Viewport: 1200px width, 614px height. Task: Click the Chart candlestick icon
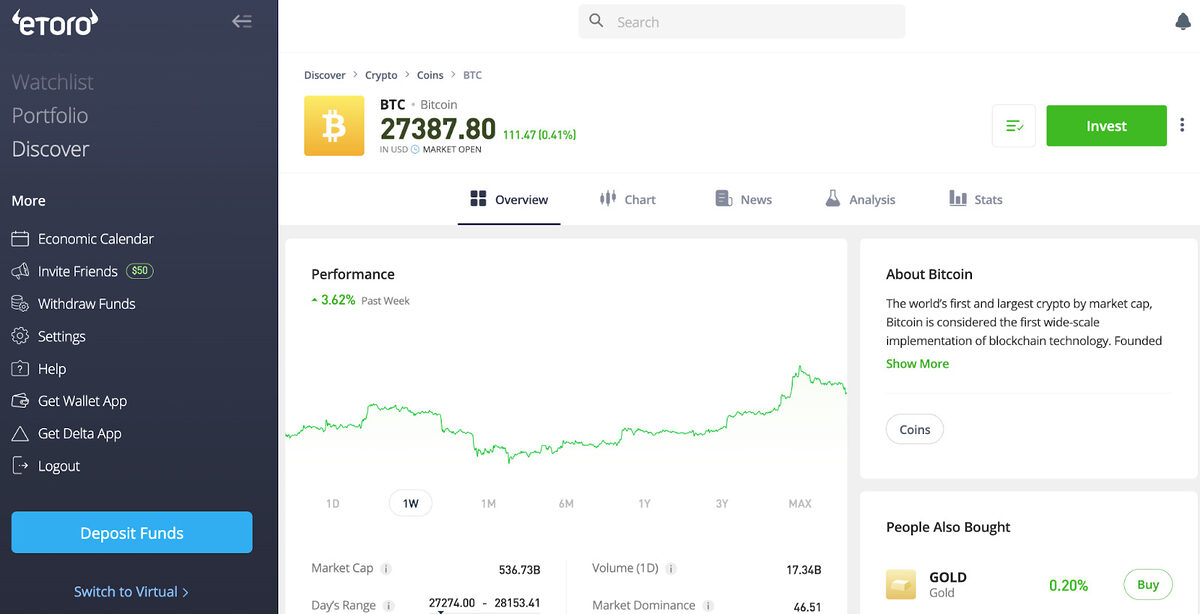pos(608,199)
